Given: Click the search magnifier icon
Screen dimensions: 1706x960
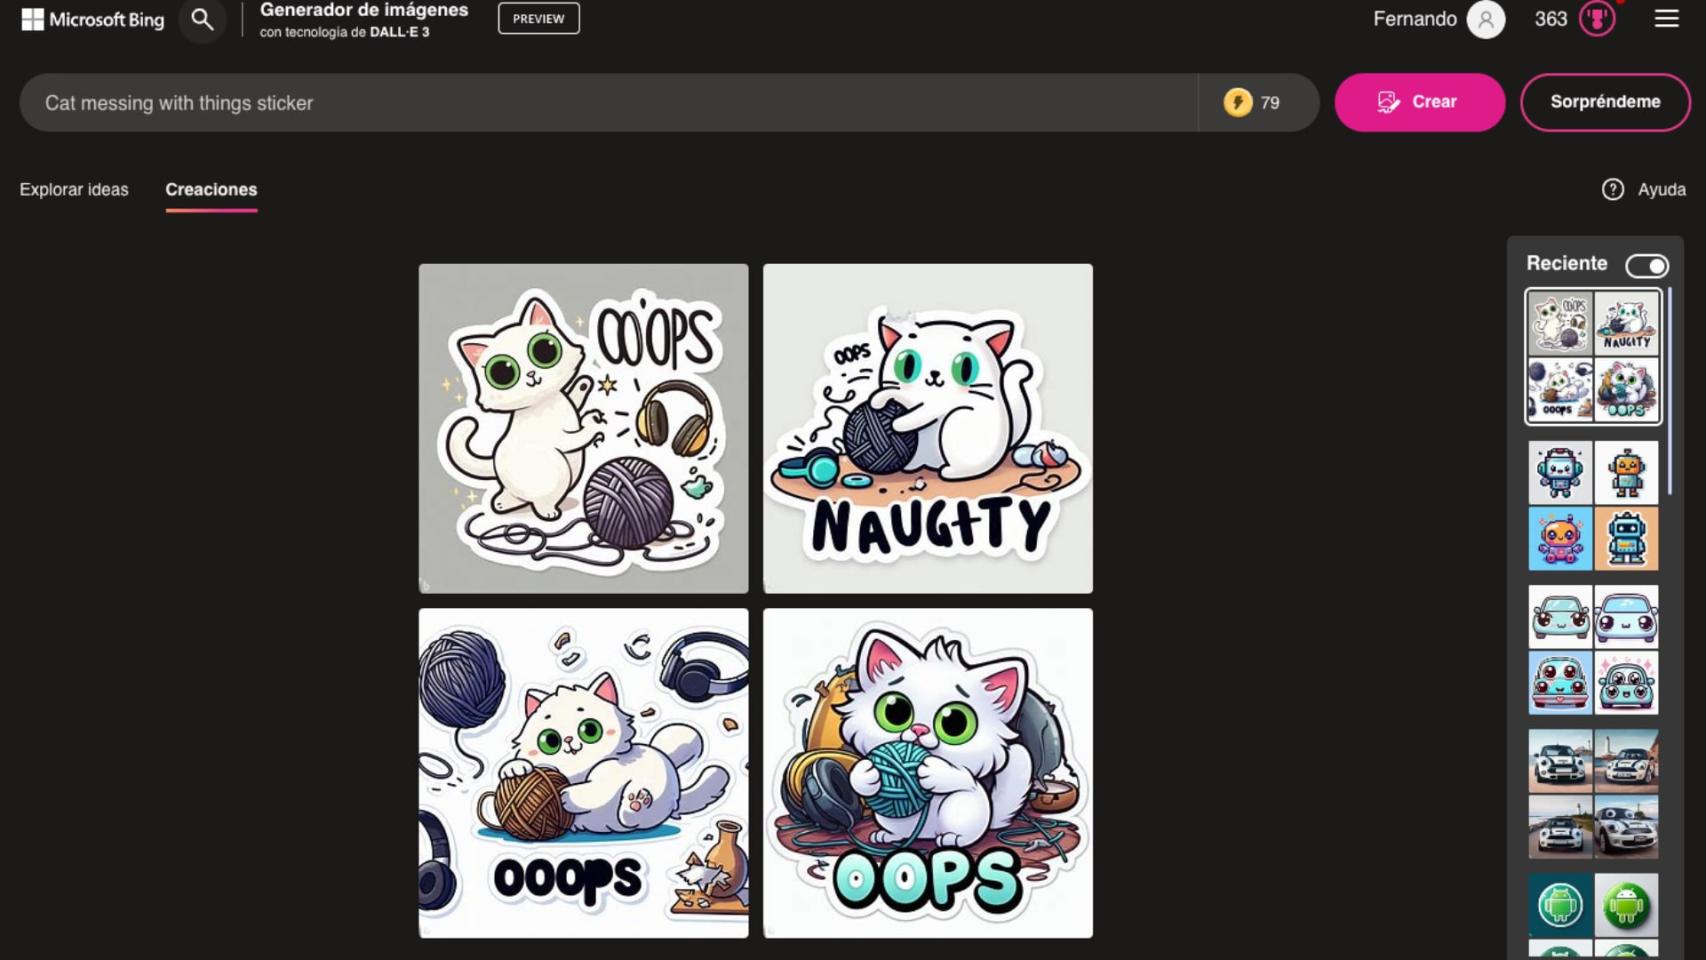Looking at the screenshot, I should (203, 18).
